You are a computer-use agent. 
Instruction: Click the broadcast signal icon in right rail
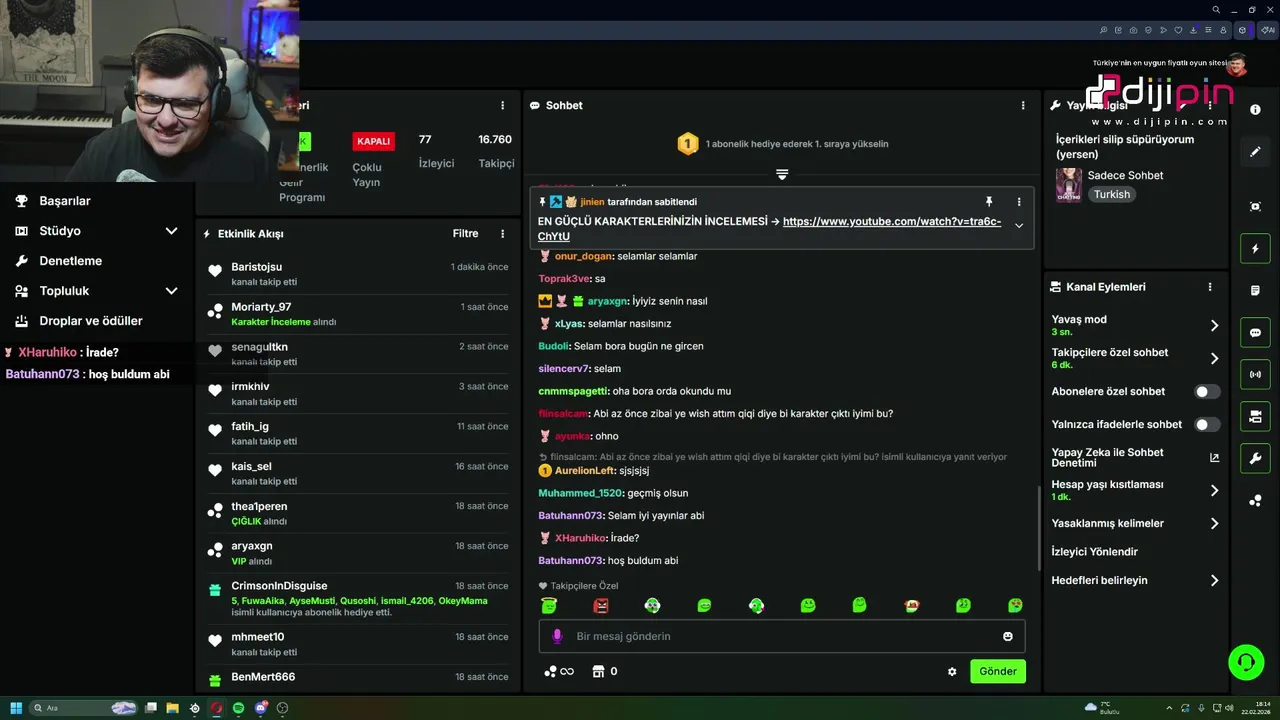pos(1255,375)
